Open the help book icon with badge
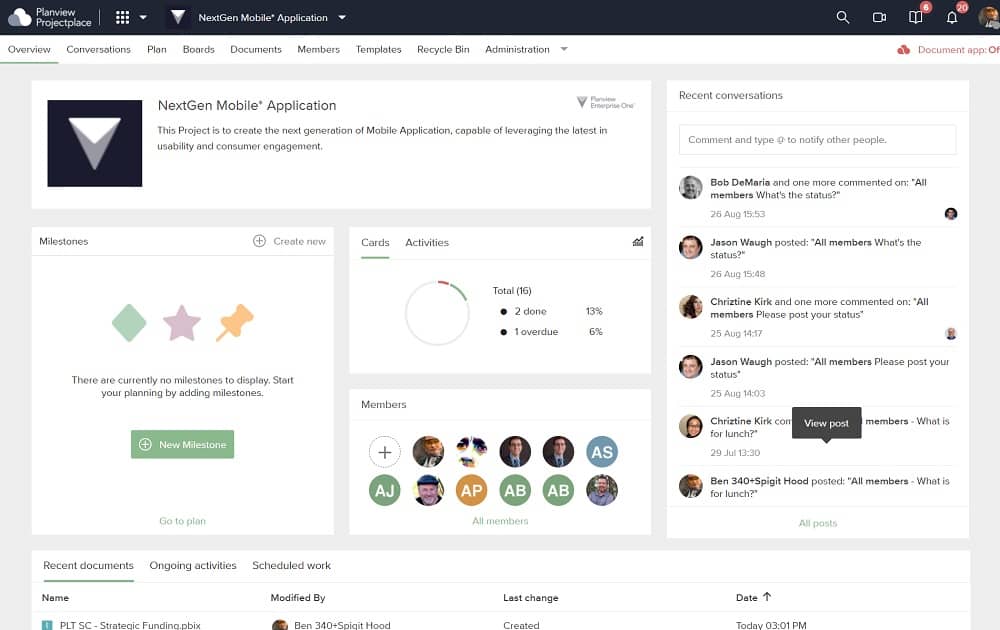The width and height of the screenshot is (1000, 630). click(x=916, y=17)
